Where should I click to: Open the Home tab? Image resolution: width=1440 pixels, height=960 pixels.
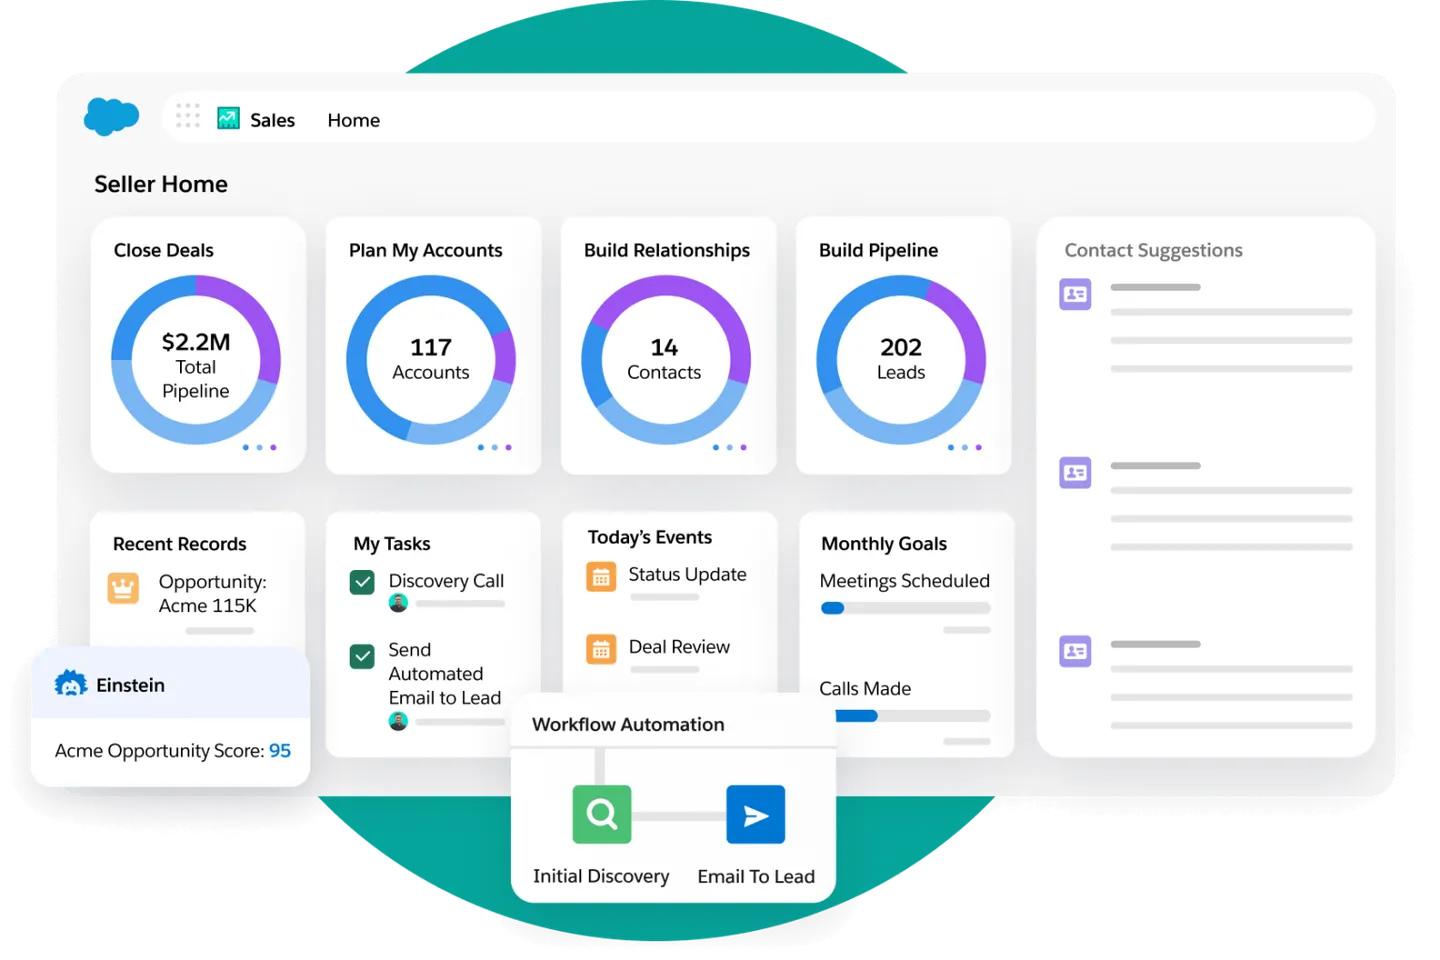(x=354, y=120)
